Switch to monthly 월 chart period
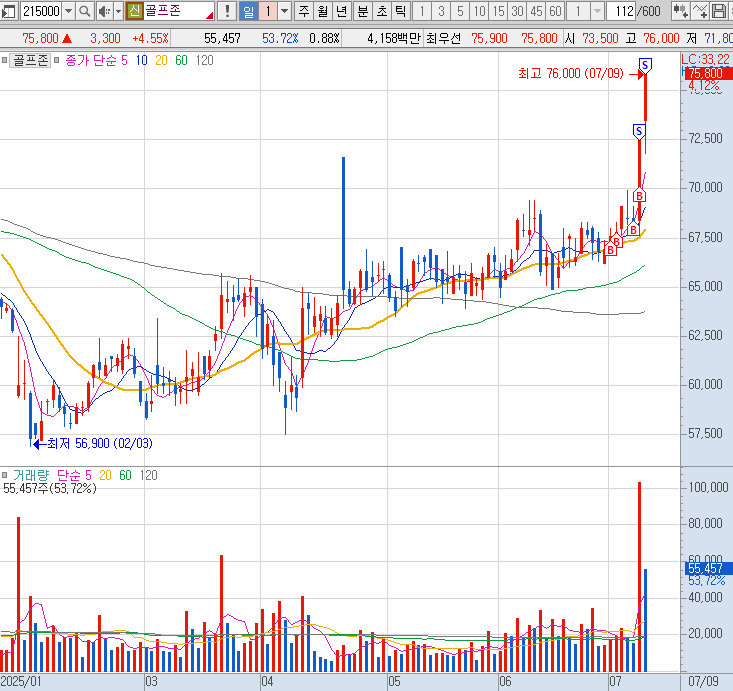Screen dimensions: 733x691 point(322,11)
